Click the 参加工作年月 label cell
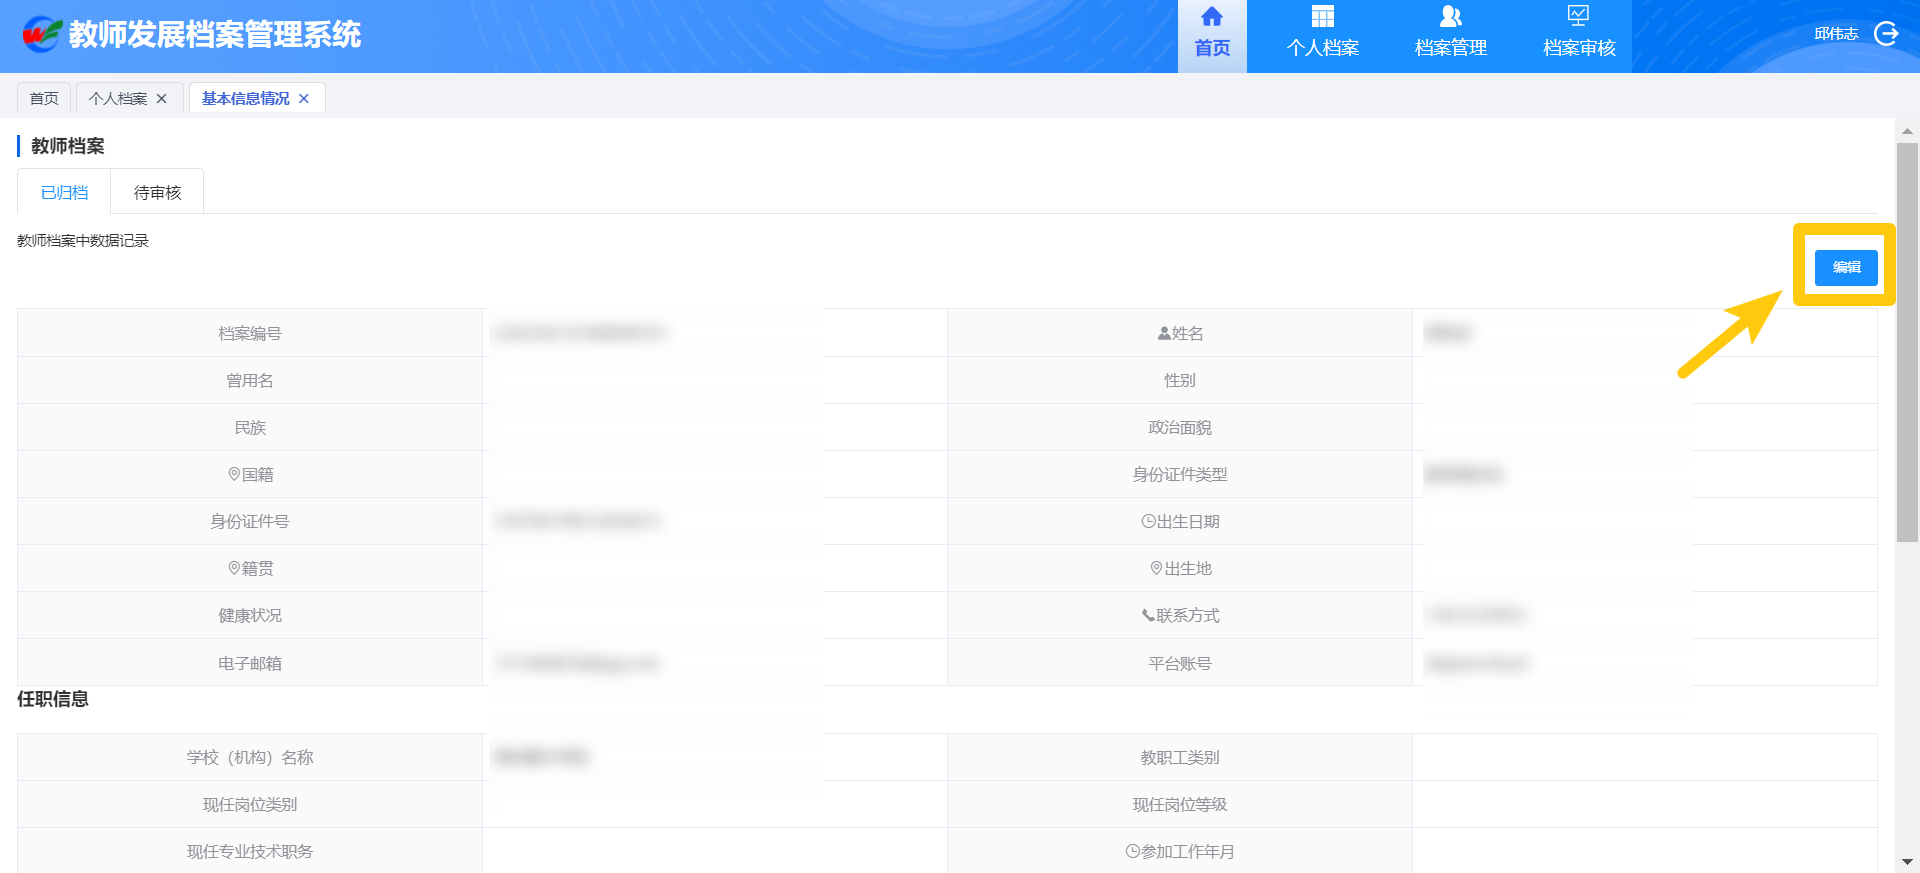 click(x=1180, y=851)
